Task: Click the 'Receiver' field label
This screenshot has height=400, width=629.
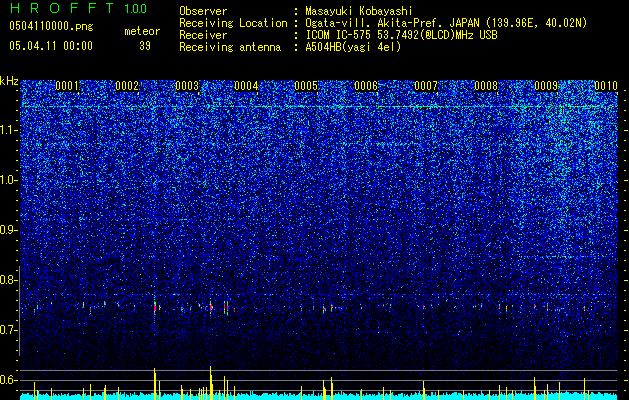Action: pos(203,35)
